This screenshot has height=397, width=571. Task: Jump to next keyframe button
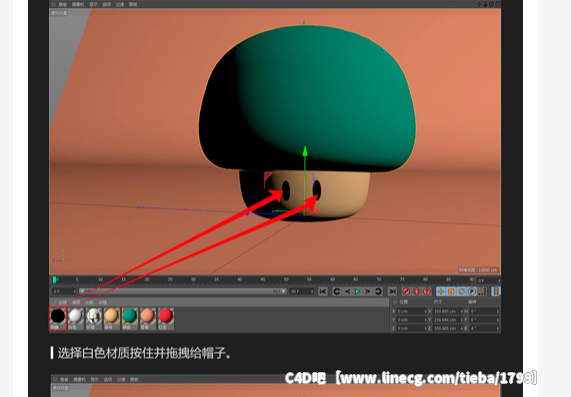(x=378, y=291)
